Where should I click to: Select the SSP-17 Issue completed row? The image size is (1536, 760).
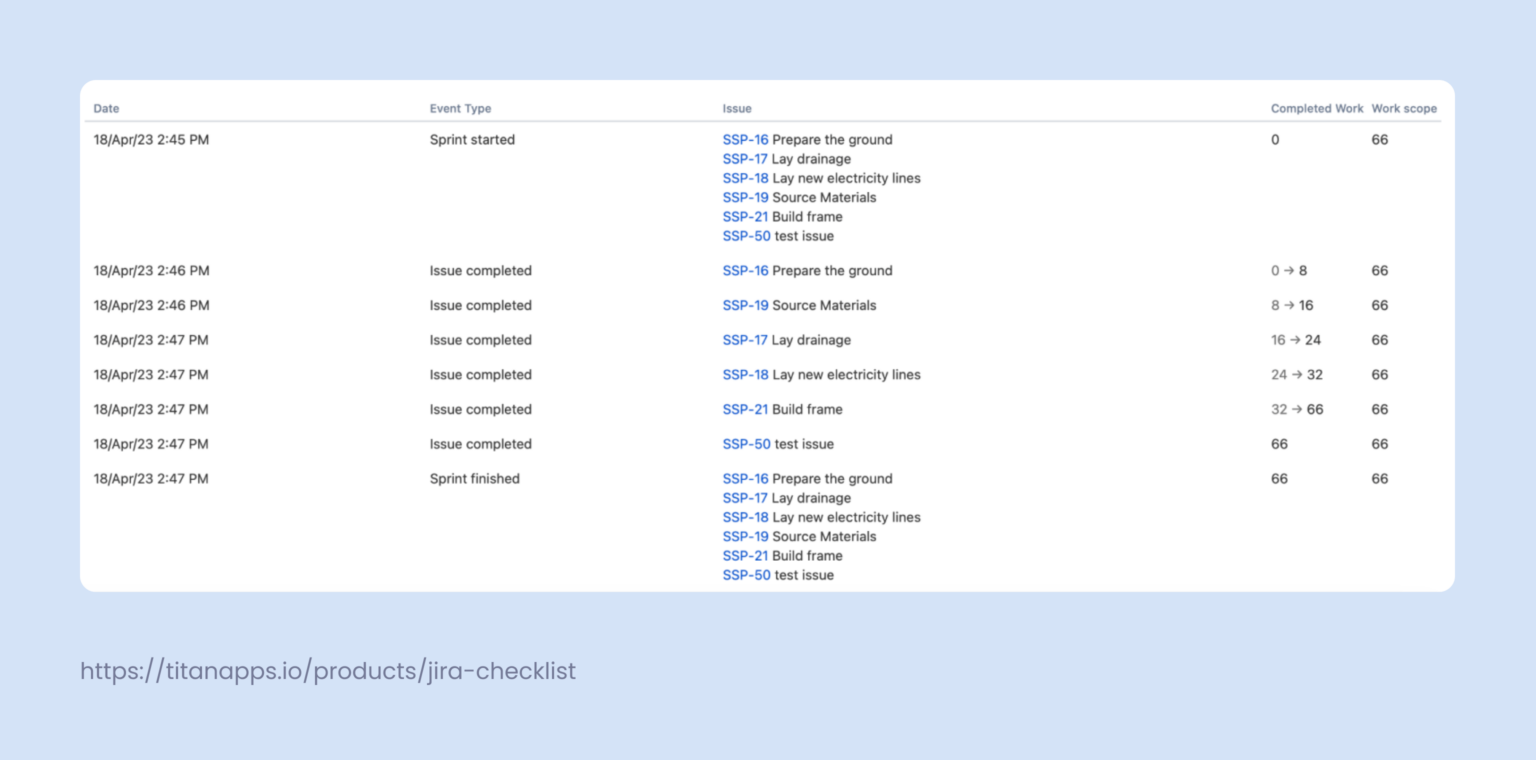point(480,340)
